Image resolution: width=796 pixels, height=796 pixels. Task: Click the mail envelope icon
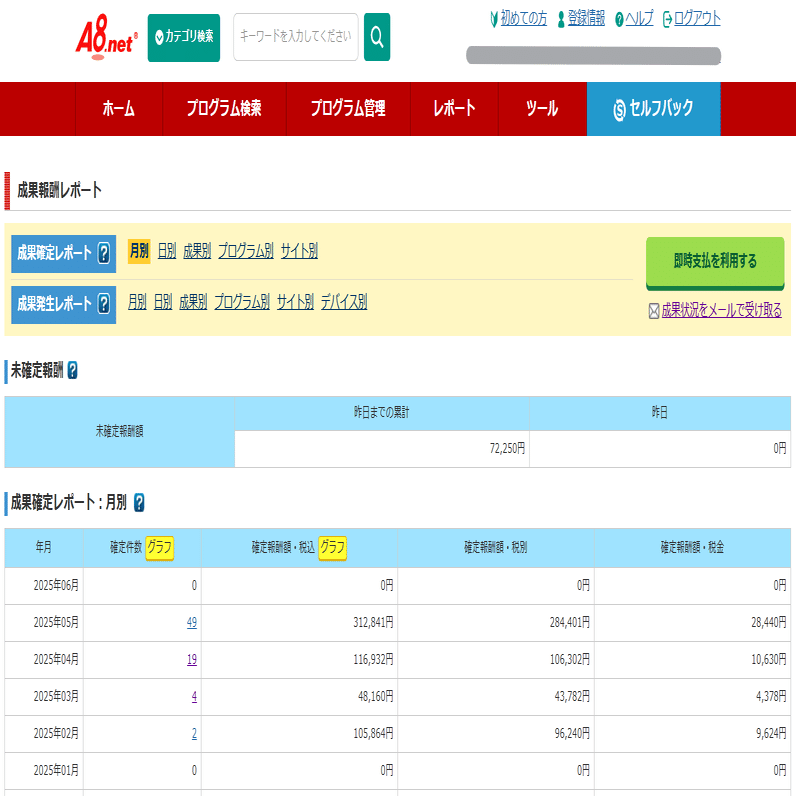tap(654, 311)
